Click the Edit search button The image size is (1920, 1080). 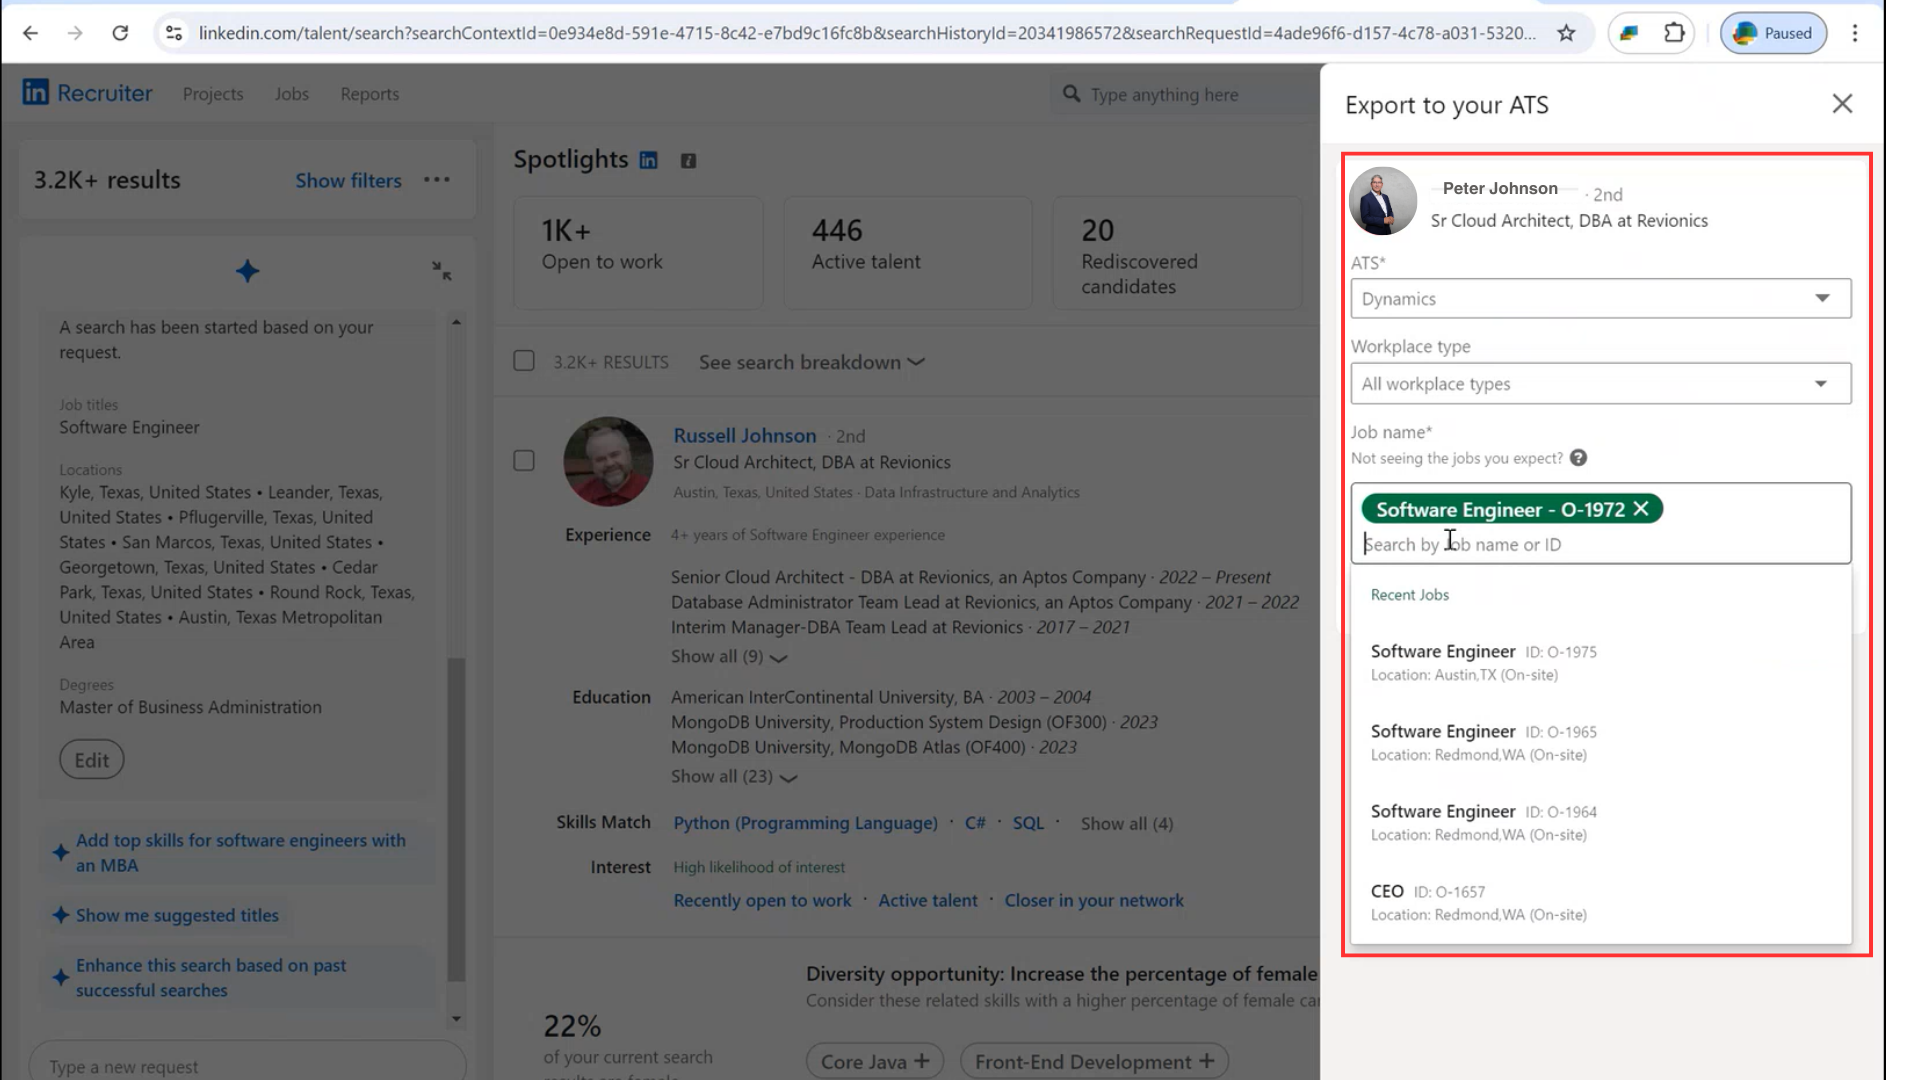(x=92, y=760)
